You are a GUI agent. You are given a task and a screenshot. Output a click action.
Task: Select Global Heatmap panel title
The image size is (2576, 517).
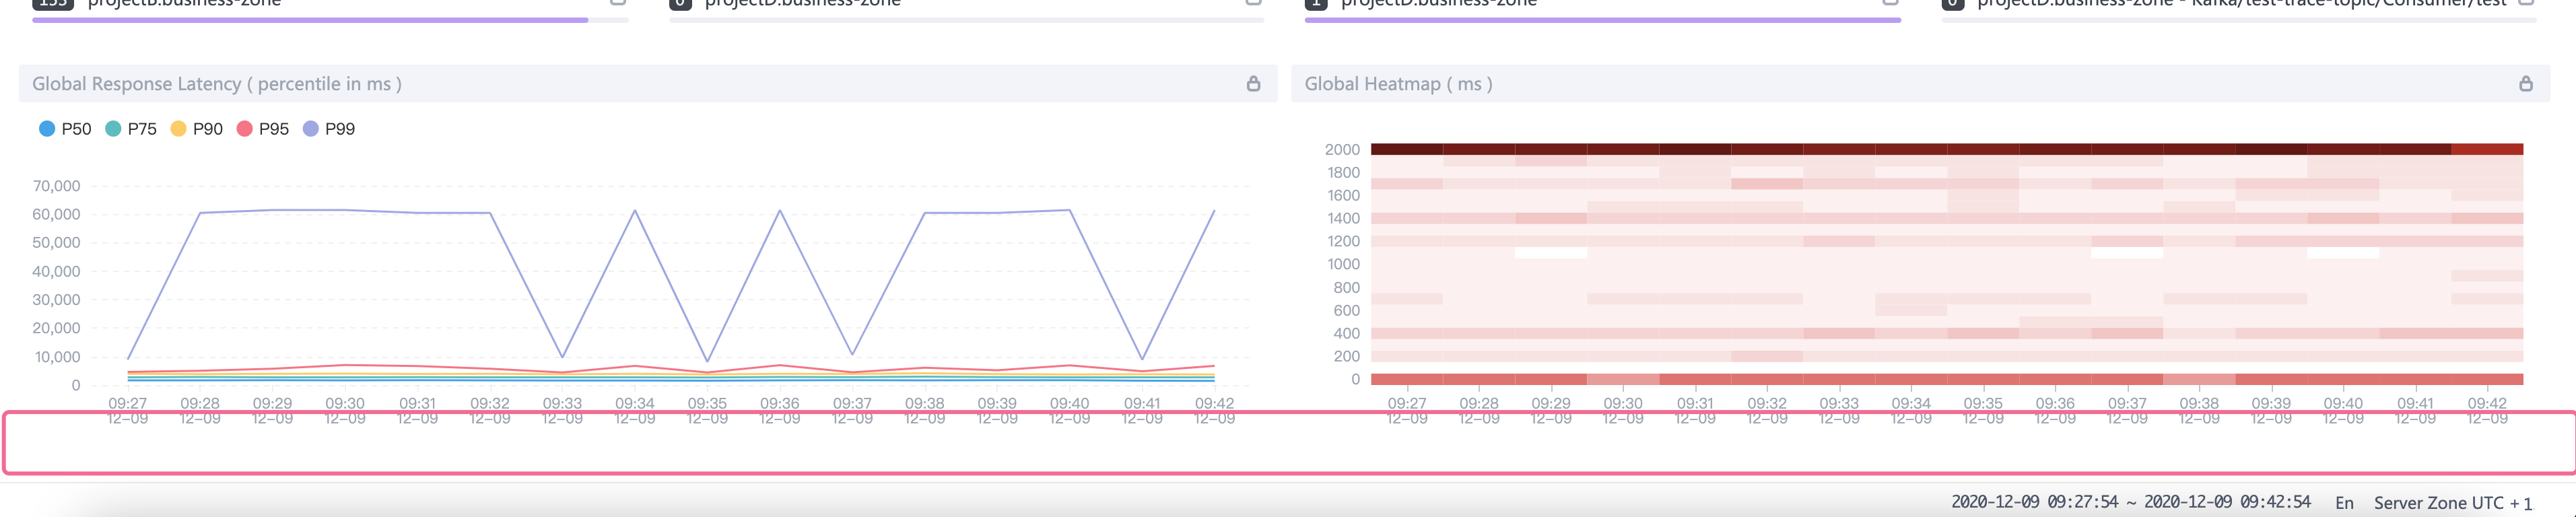tap(1398, 84)
